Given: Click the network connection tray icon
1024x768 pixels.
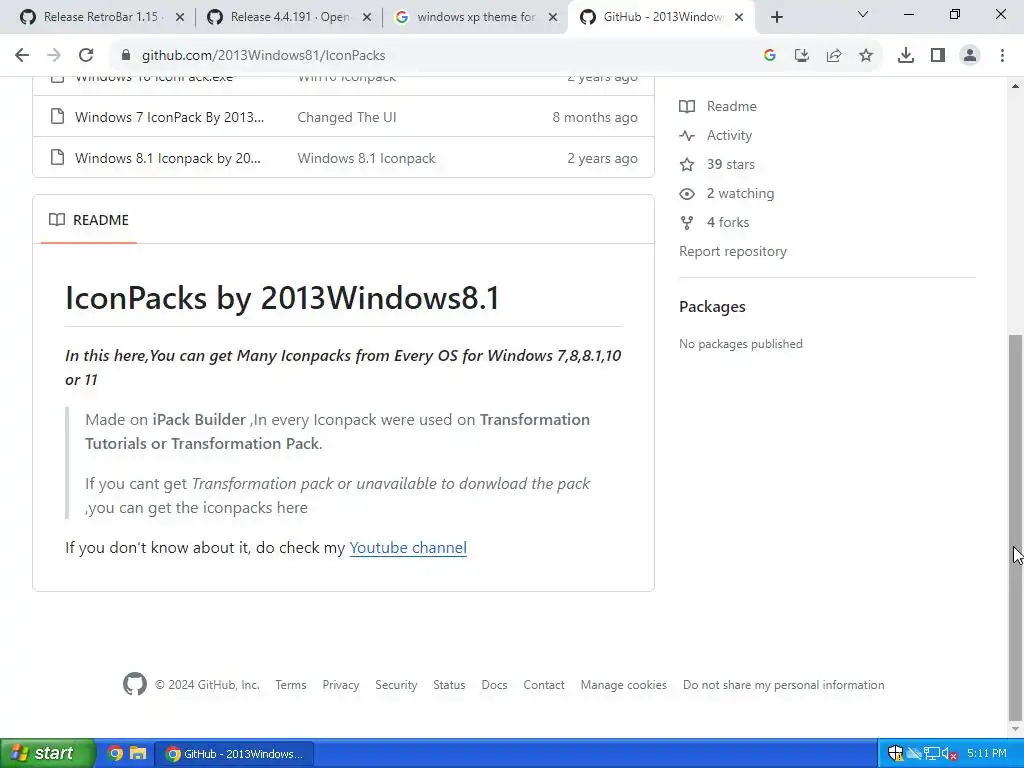Looking at the screenshot, I should 932,754.
